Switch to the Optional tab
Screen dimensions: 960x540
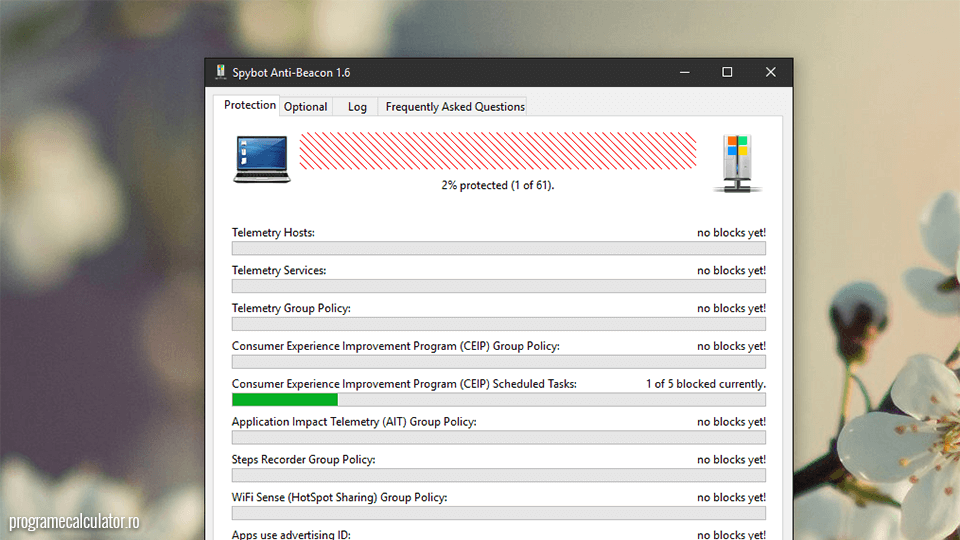(x=305, y=107)
